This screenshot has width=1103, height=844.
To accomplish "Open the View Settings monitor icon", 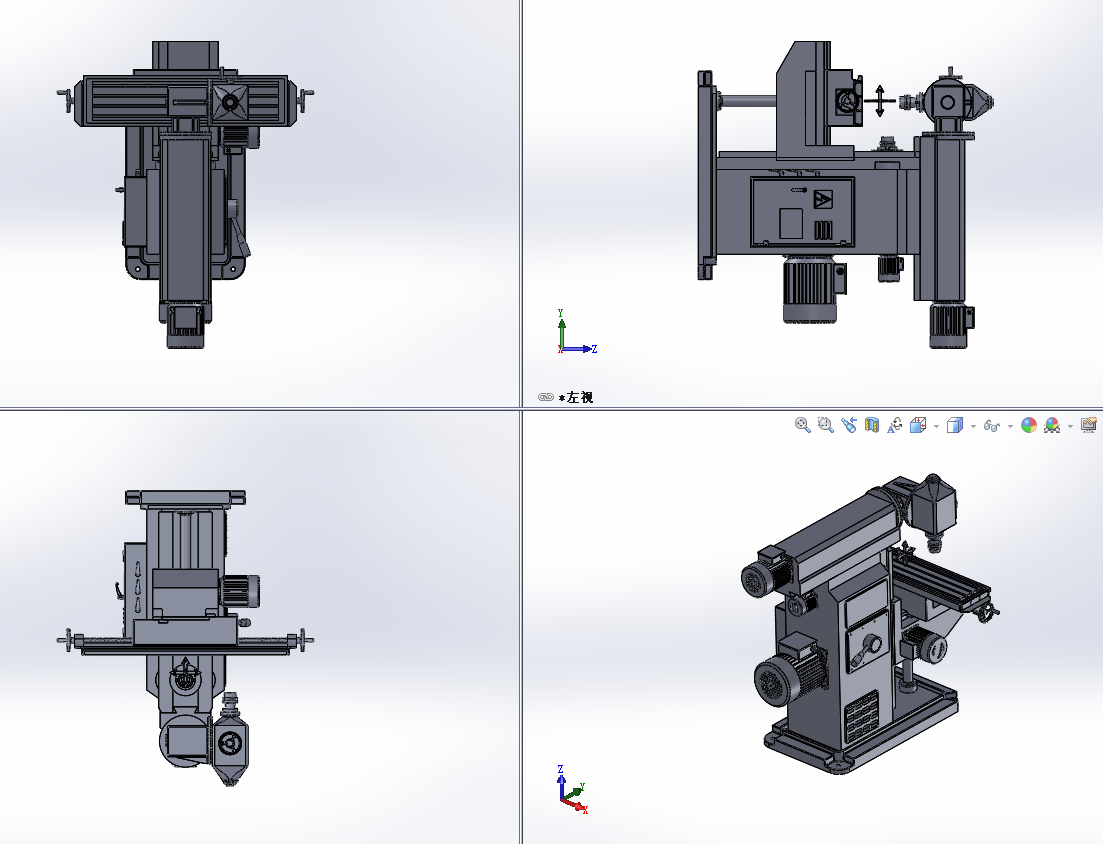I will pyautogui.click(x=1089, y=425).
